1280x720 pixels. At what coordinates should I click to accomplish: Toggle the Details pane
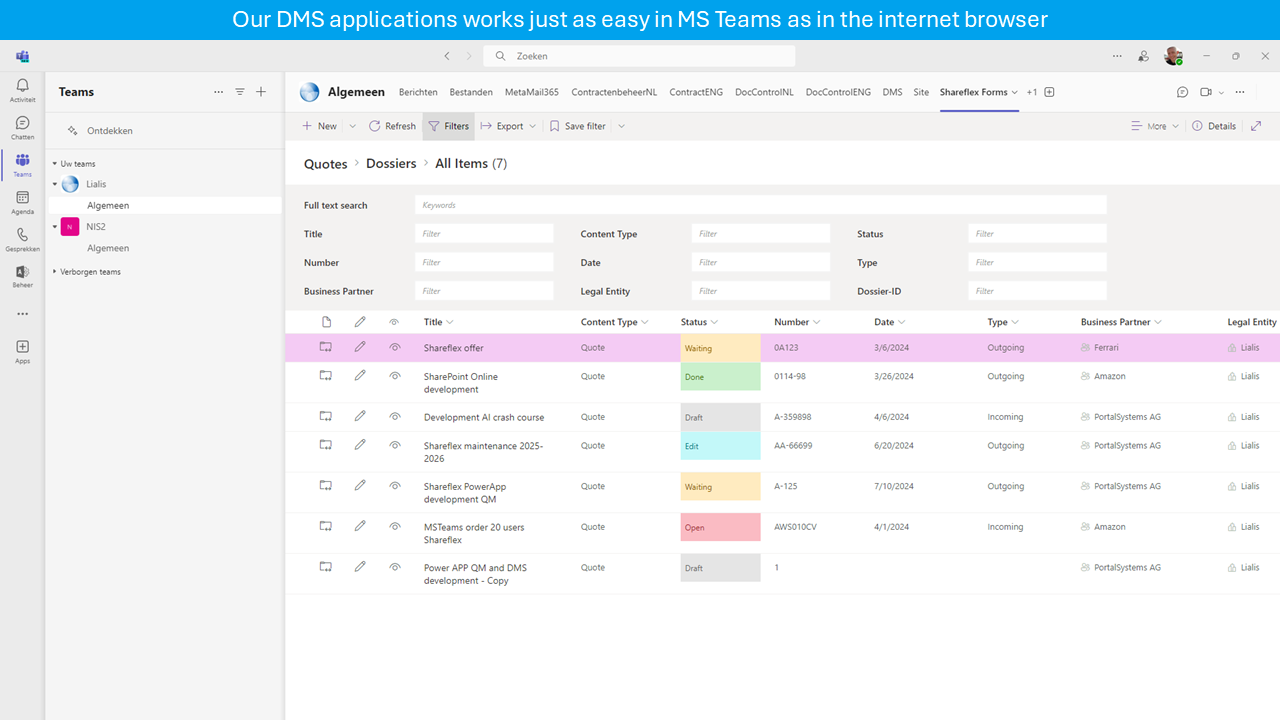[1214, 126]
